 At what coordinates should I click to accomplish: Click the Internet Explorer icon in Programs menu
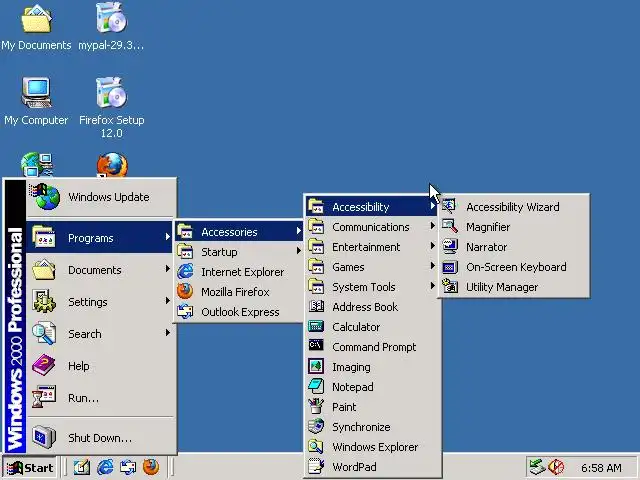[x=185, y=271]
